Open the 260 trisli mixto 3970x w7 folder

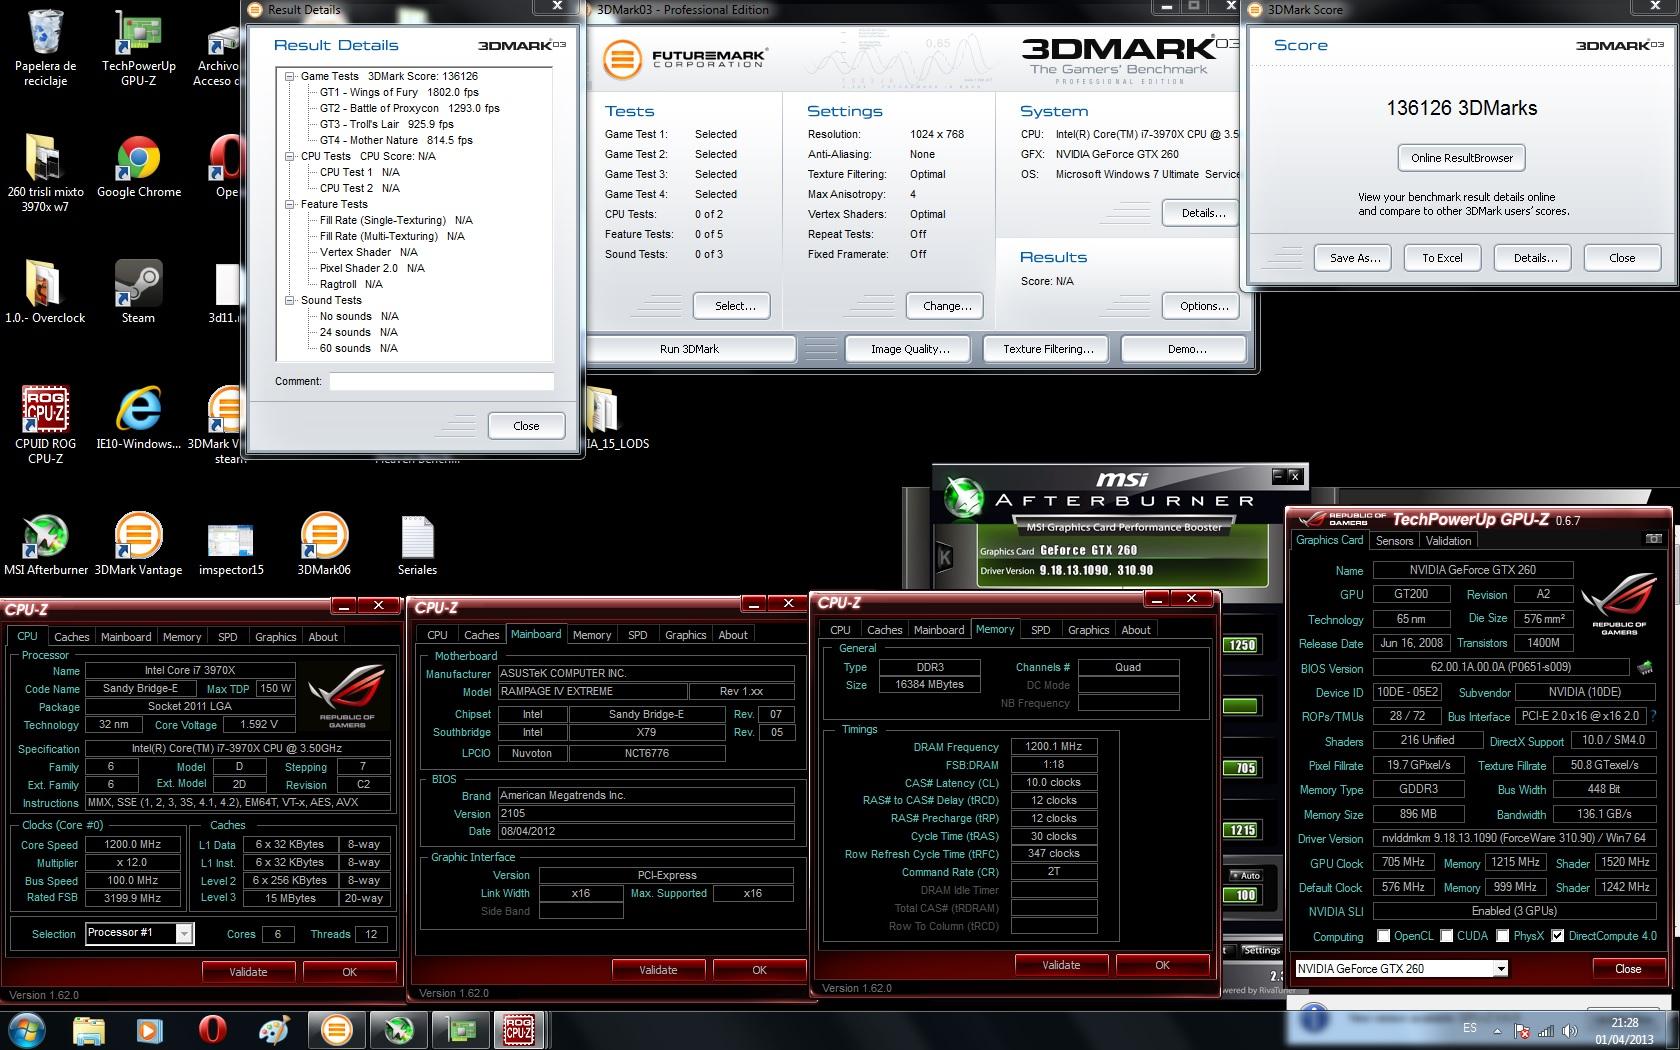pos(45,172)
